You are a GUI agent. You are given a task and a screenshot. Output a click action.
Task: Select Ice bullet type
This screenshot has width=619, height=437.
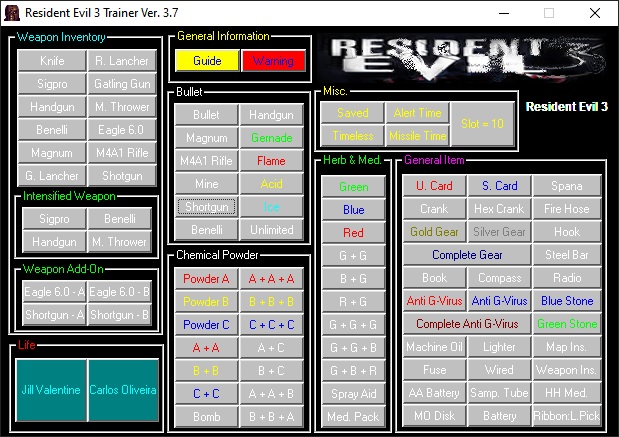[272, 207]
